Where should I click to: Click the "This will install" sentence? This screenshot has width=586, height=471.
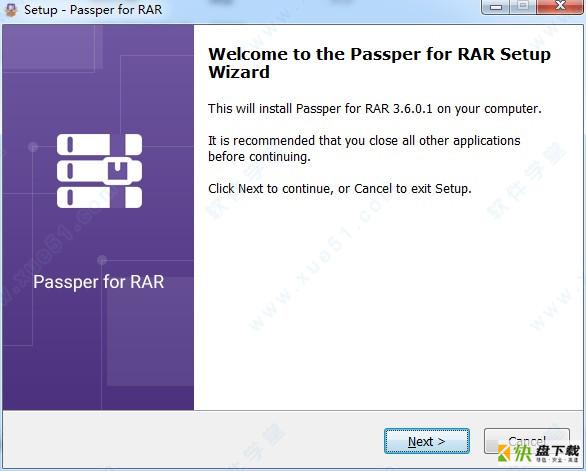tap(375, 109)
